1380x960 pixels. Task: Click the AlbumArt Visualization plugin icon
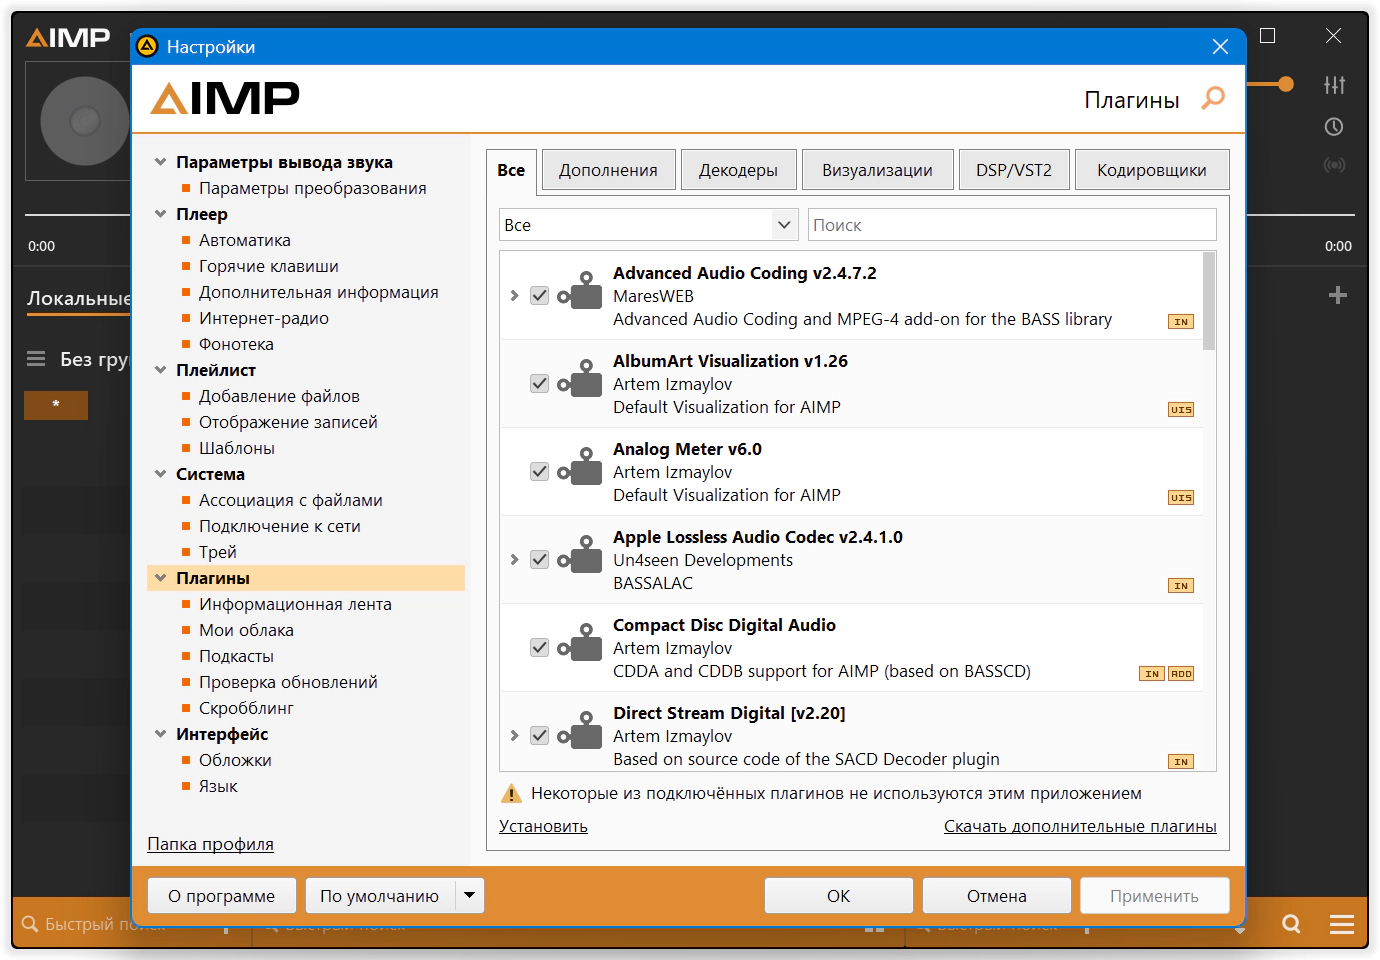click(580, 380)
